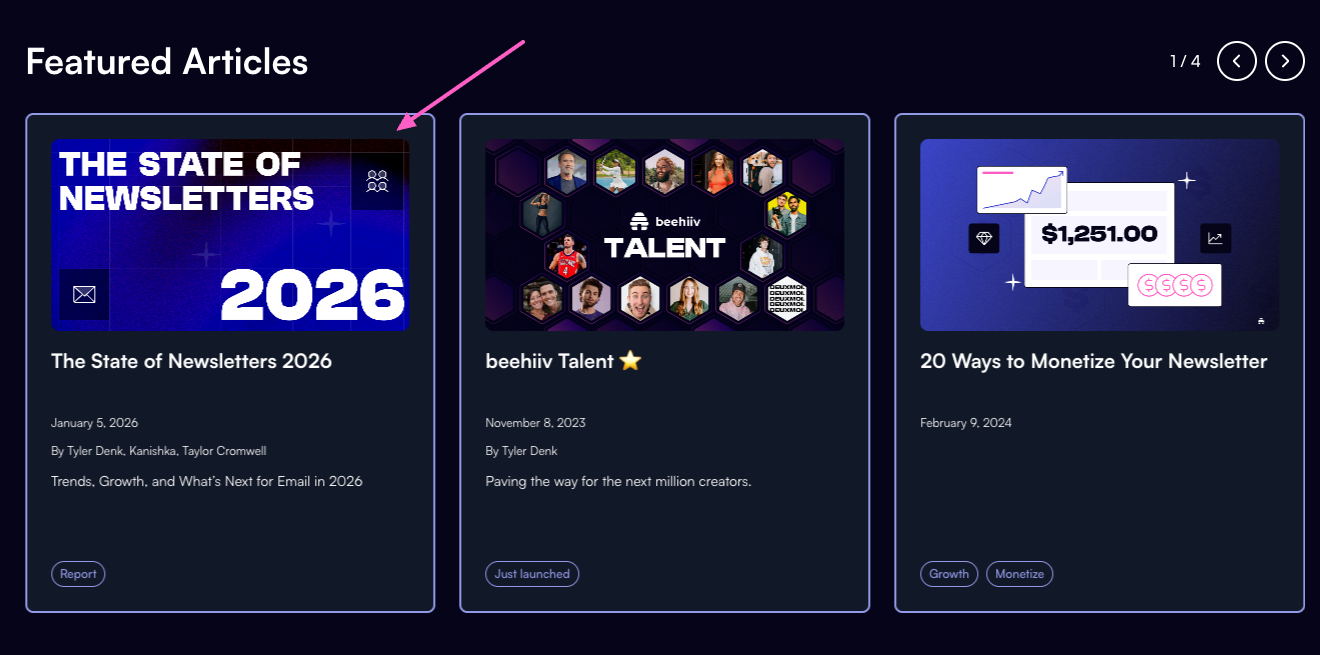
Task: Click the beehiiv logo in Talent banner
Action: point(664,222)
